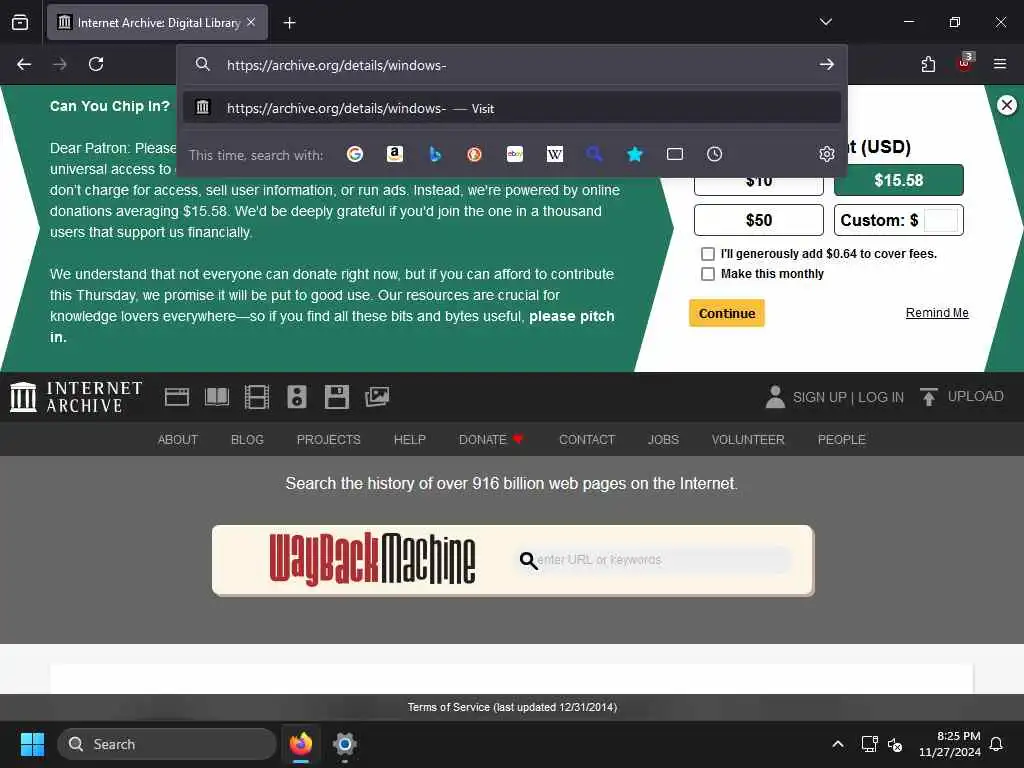Open the Software floppy disk icon
The image size is (1024, 768).
337,397
